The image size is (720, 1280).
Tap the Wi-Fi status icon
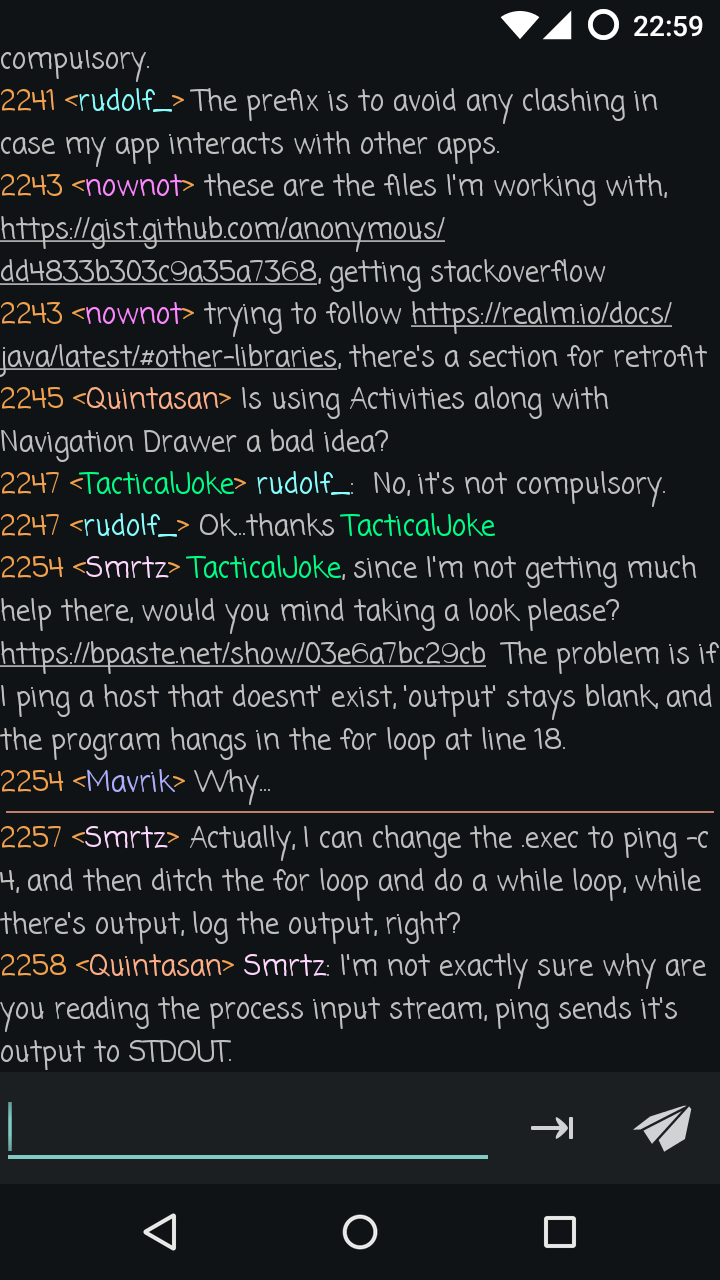point(519,25)
